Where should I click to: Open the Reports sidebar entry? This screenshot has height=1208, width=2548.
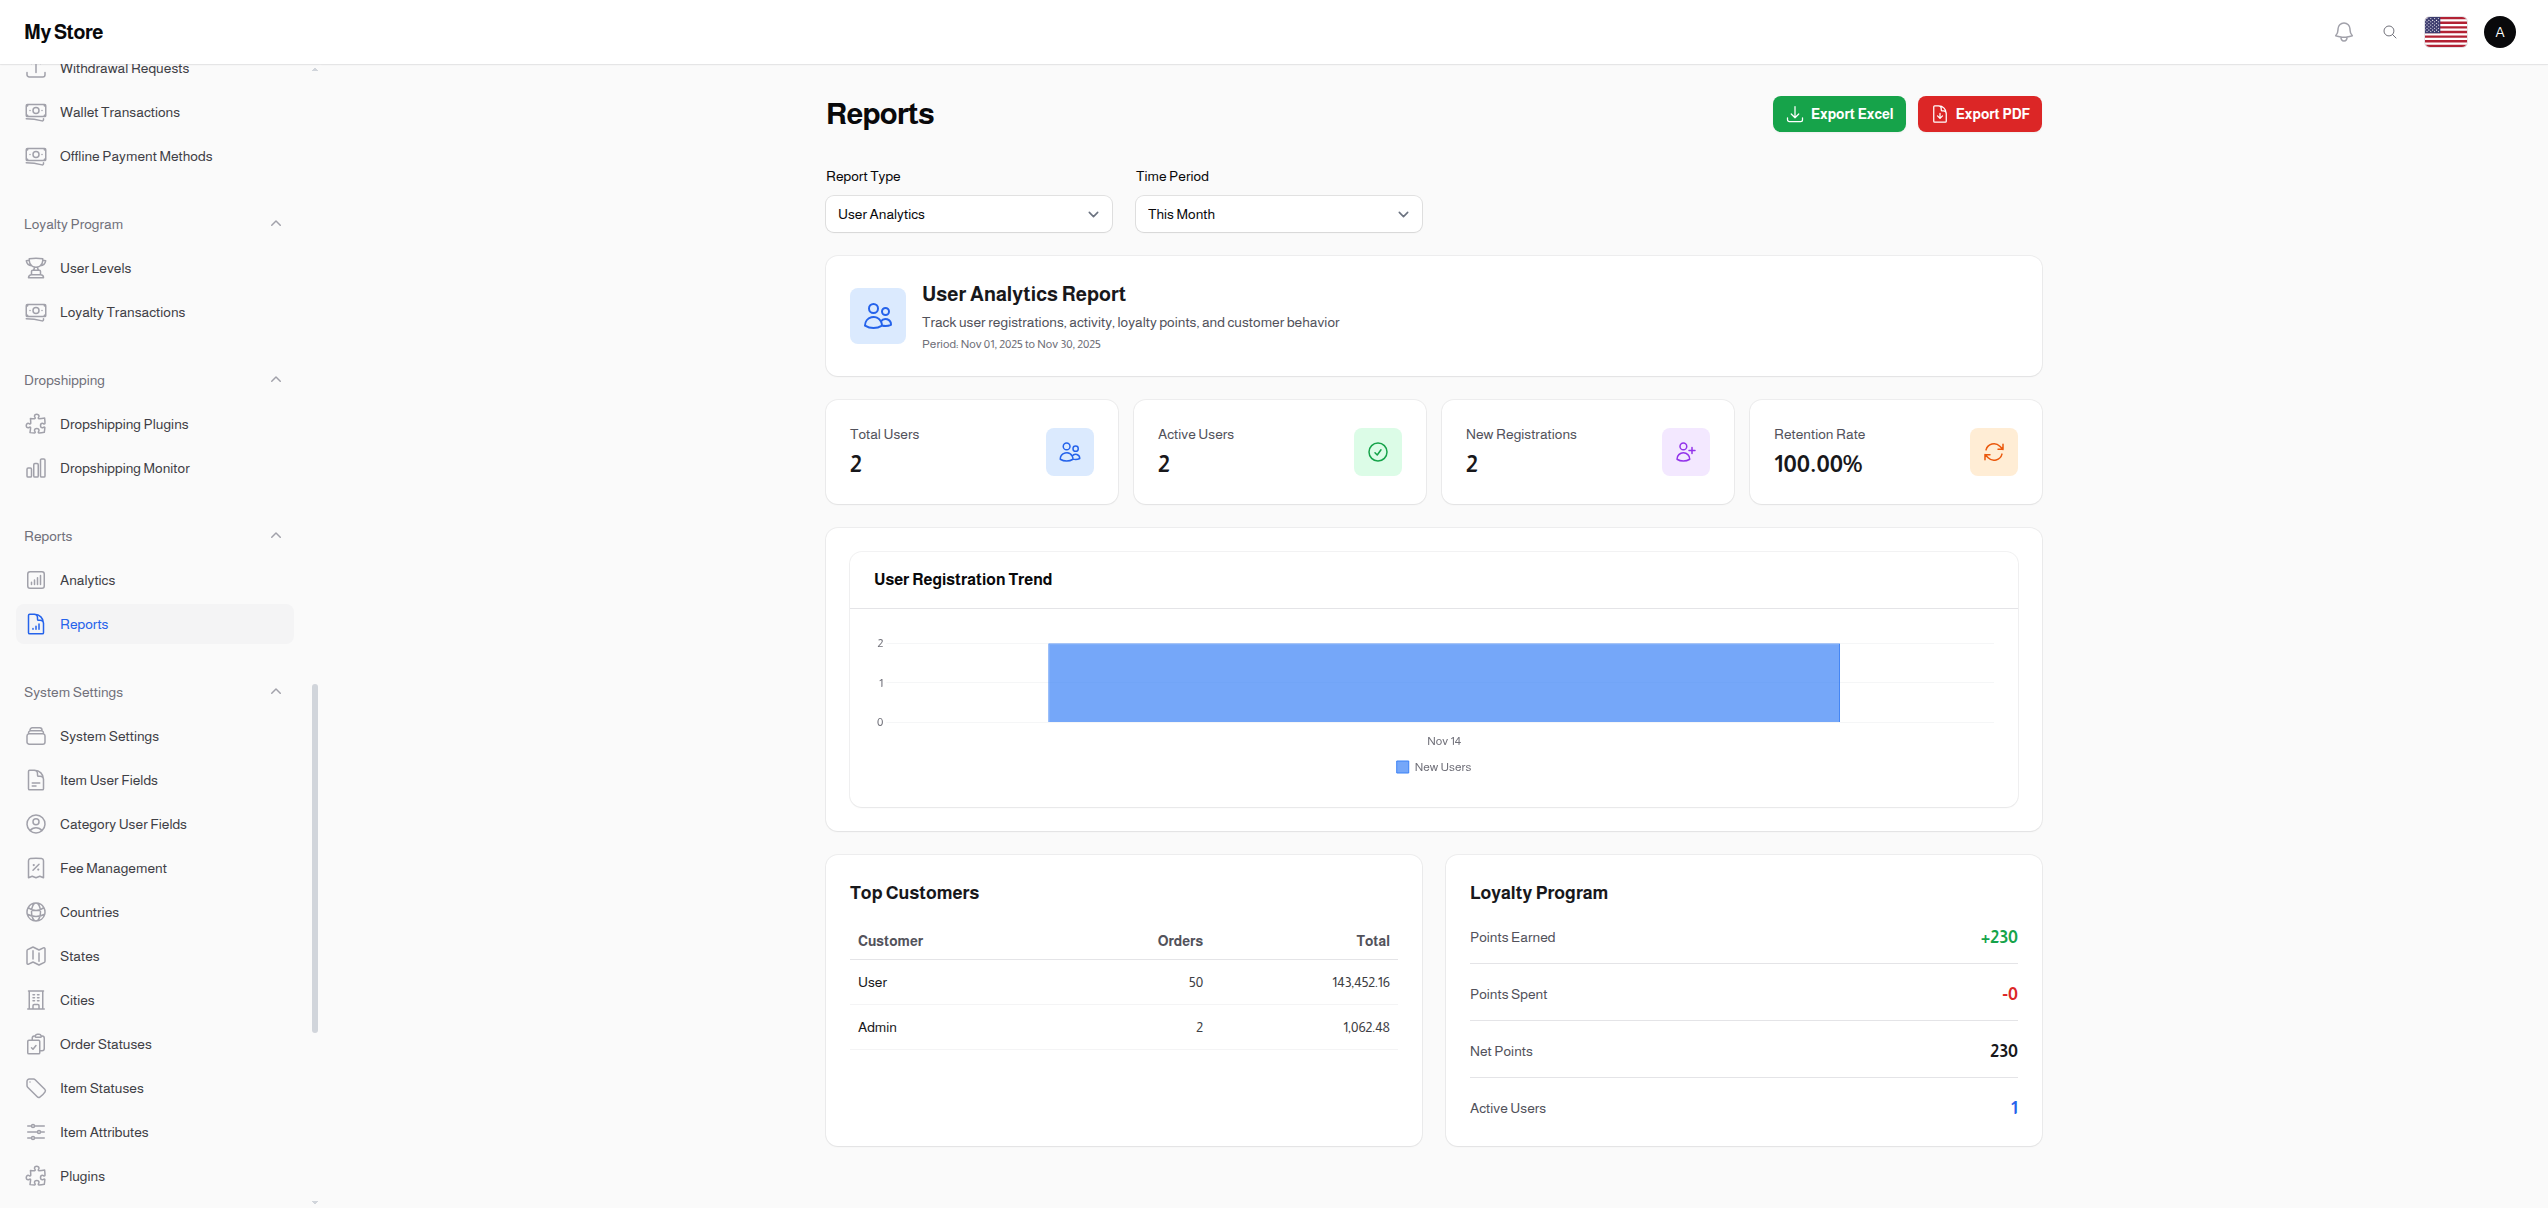(84, 624)
